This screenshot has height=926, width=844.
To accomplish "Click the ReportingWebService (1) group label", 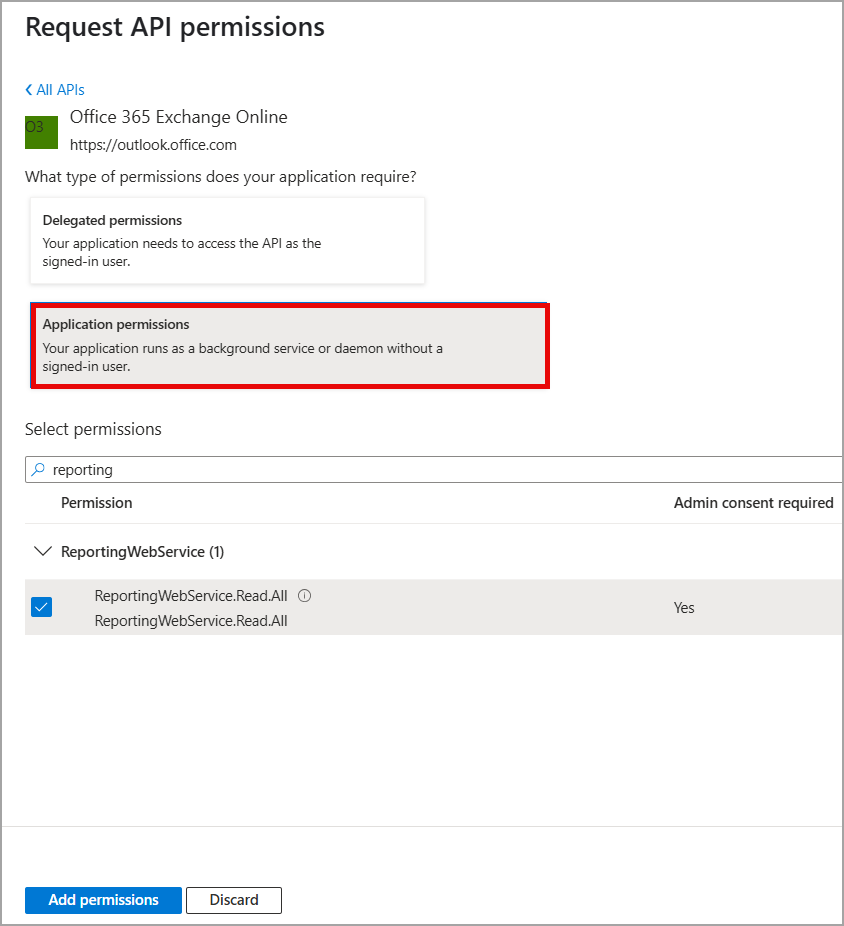I will [142, 551].
